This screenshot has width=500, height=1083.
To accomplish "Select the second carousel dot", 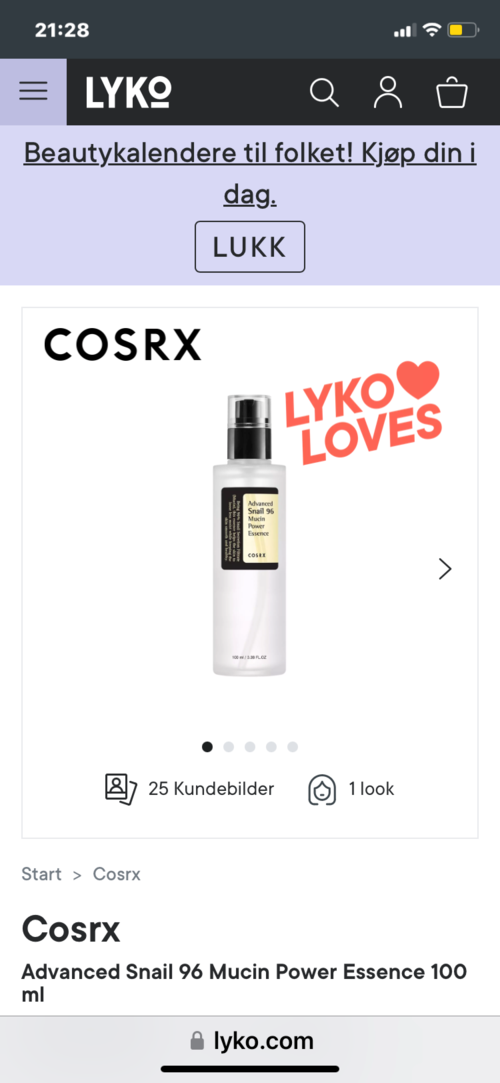I will coord(229,747).
